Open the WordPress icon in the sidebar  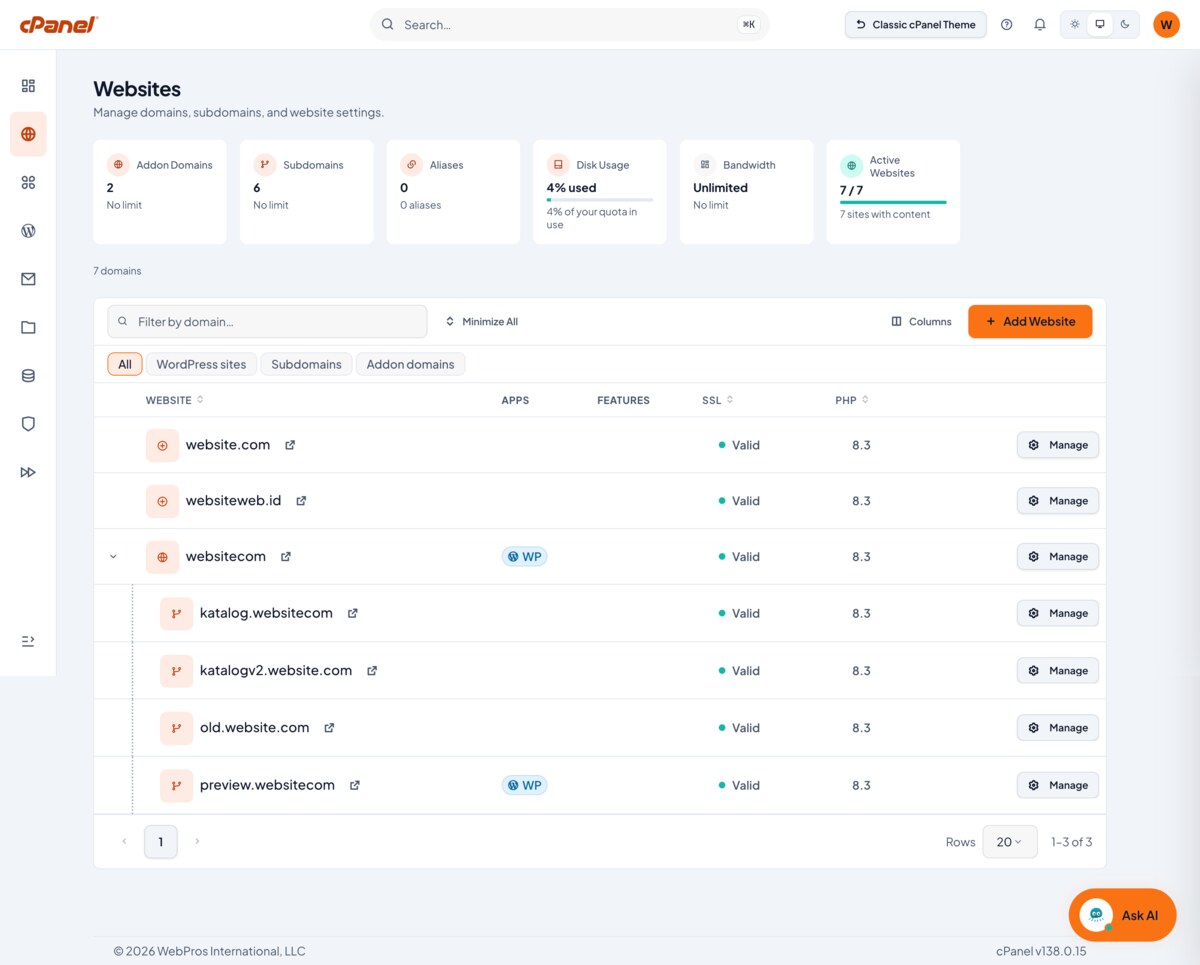click(x=28, y=231)
